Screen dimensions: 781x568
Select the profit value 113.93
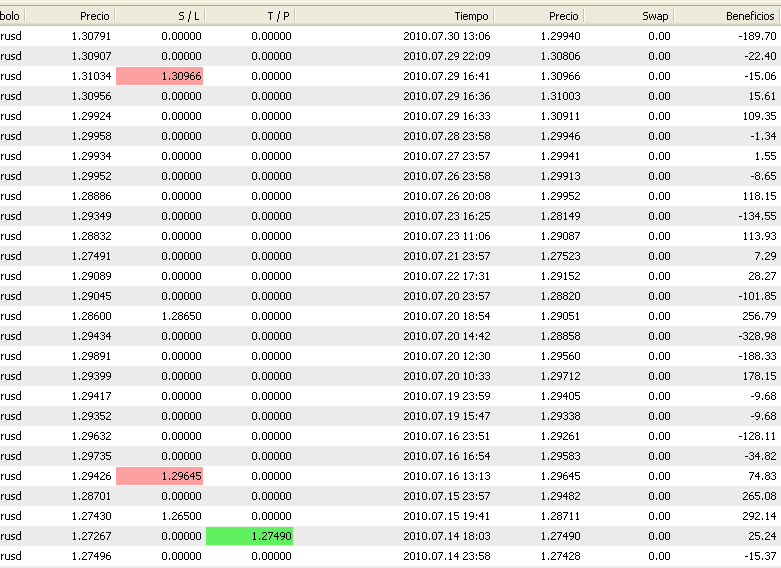click(760, 236)
